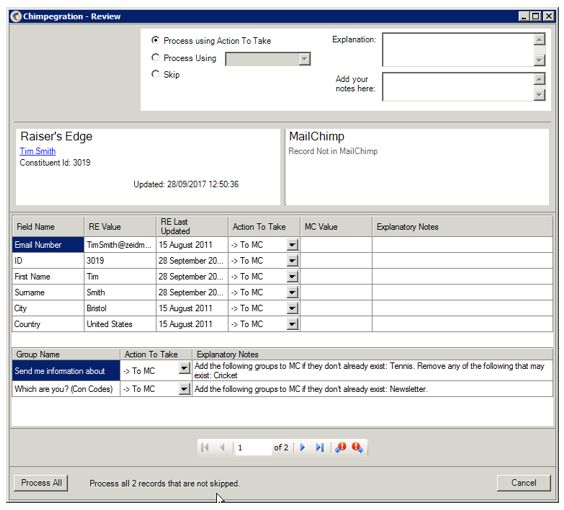Go to next error record icon
This screenshot has width=564, height=510.
tap(357, 447)
